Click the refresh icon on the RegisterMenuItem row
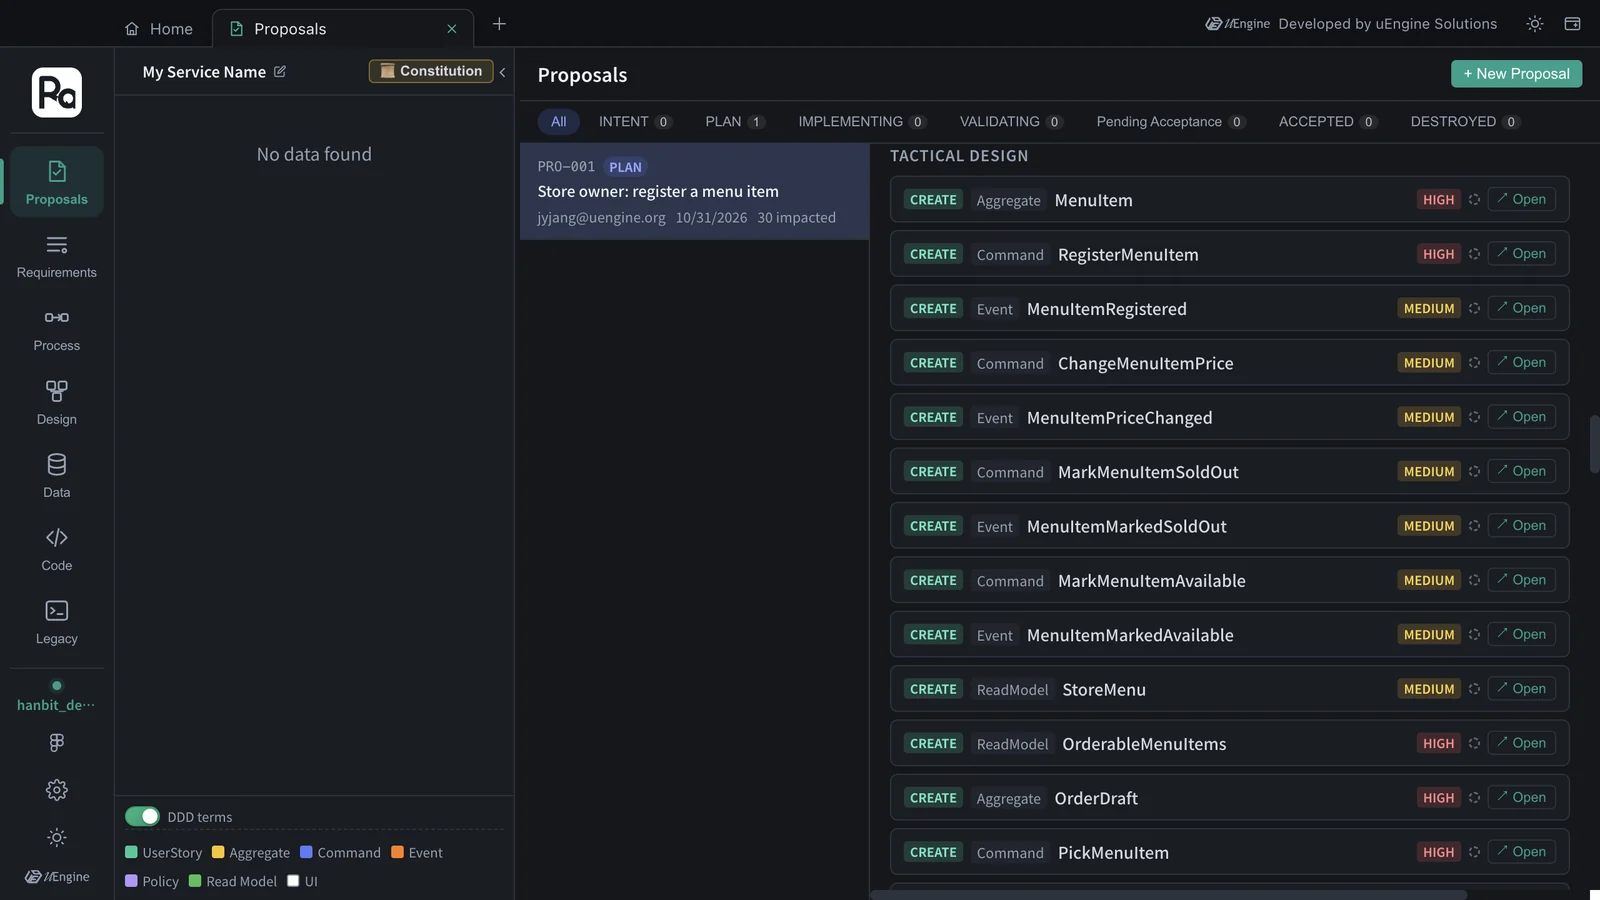Viewport: 1600px width, 900px height. (1474, 254)
